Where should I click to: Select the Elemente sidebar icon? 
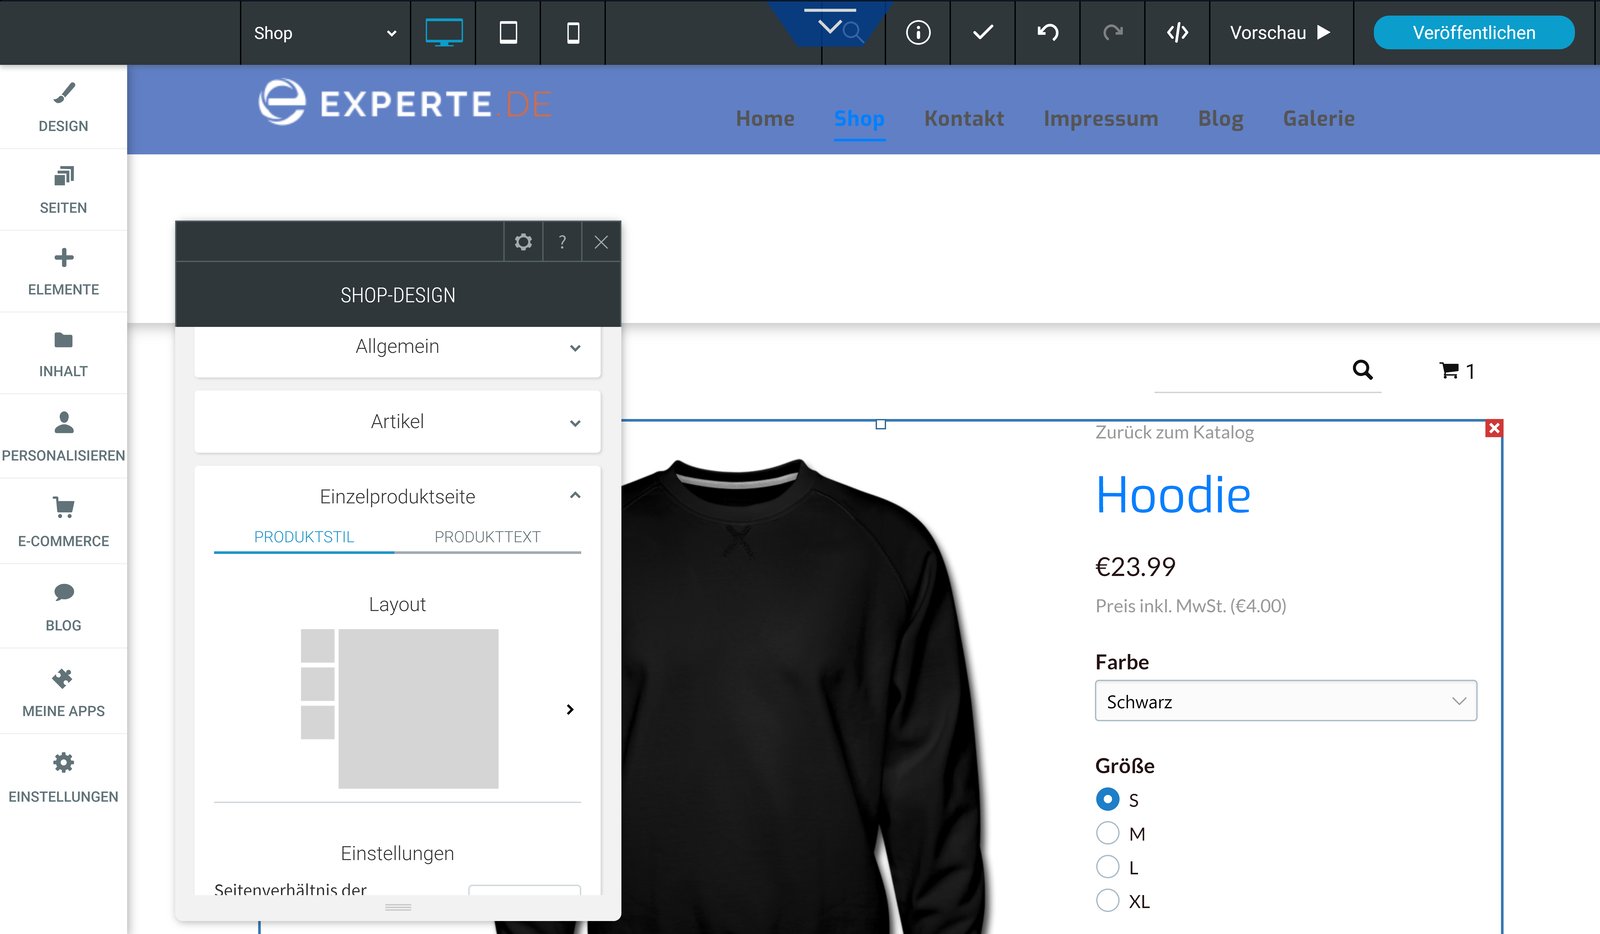[63, 271]
